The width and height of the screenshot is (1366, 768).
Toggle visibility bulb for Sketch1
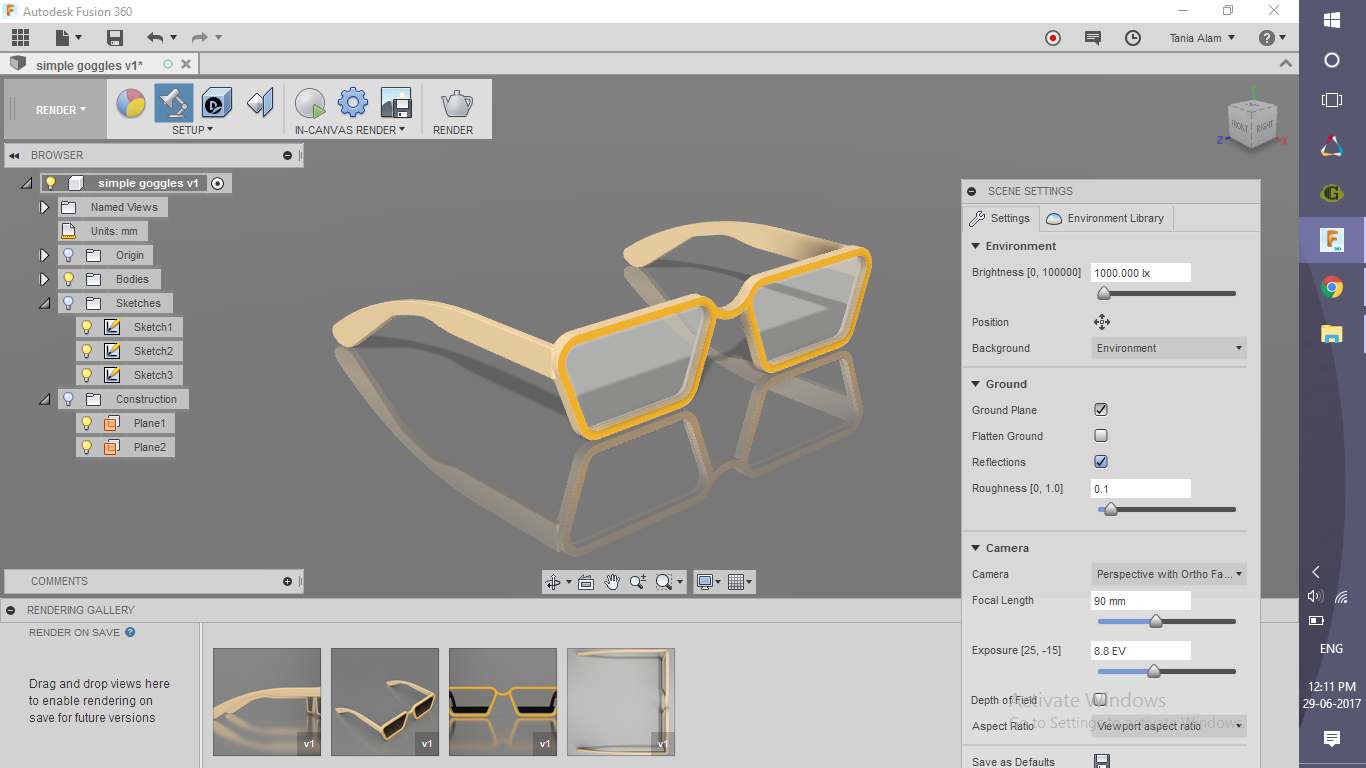87,327
